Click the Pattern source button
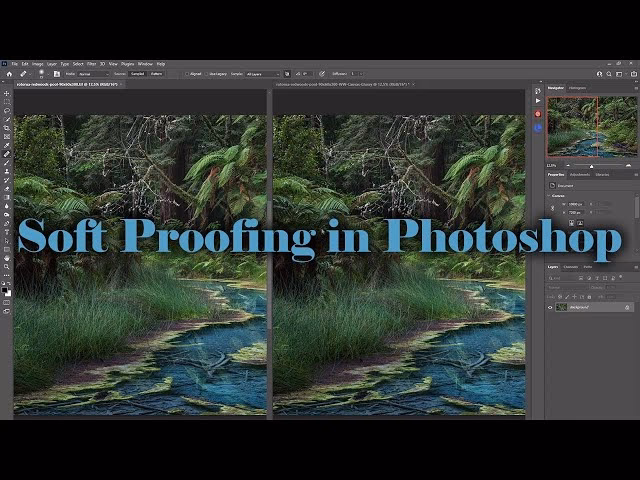 pyautogui.click(x=156, y=74)
